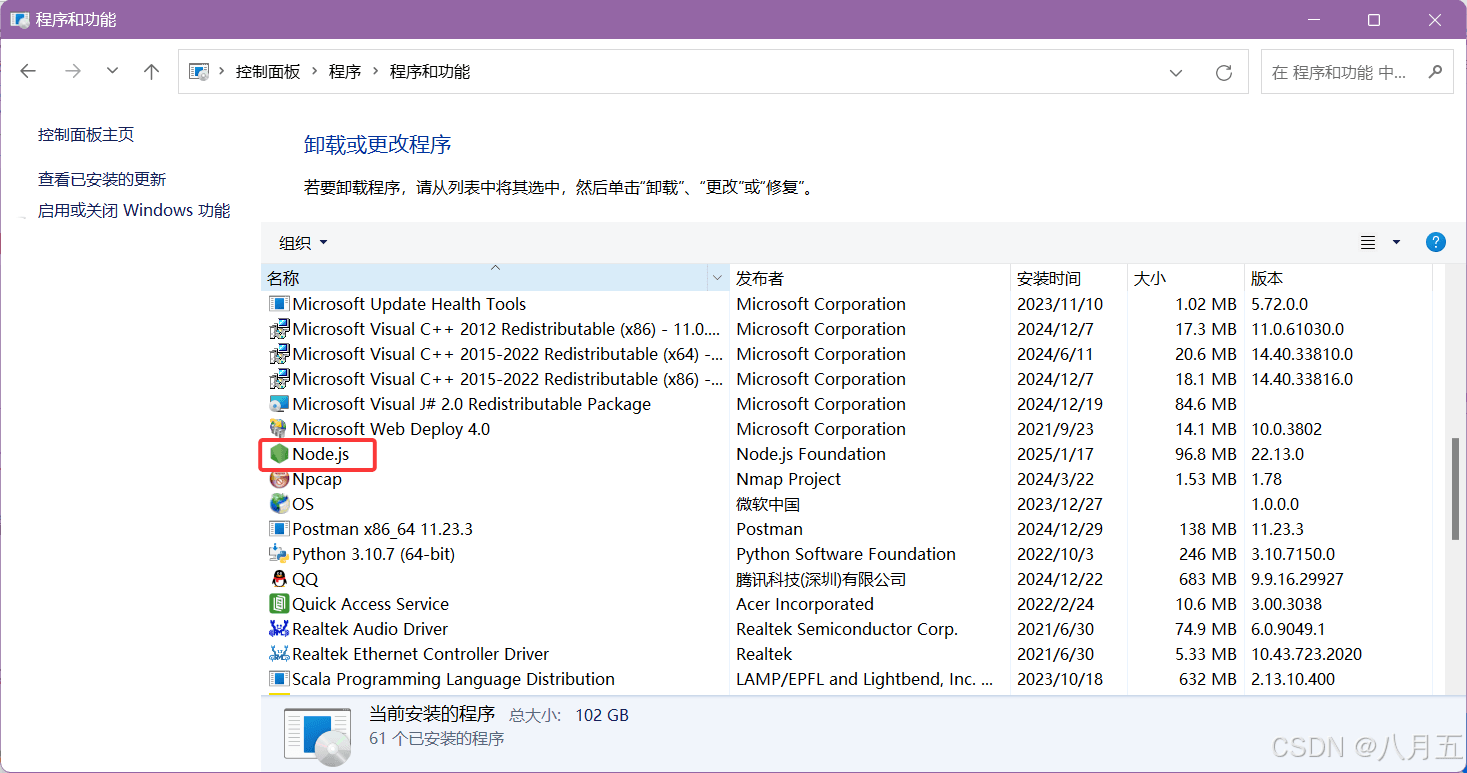
Task: Click the Quick Access Service icon
Action: point(279,604)
